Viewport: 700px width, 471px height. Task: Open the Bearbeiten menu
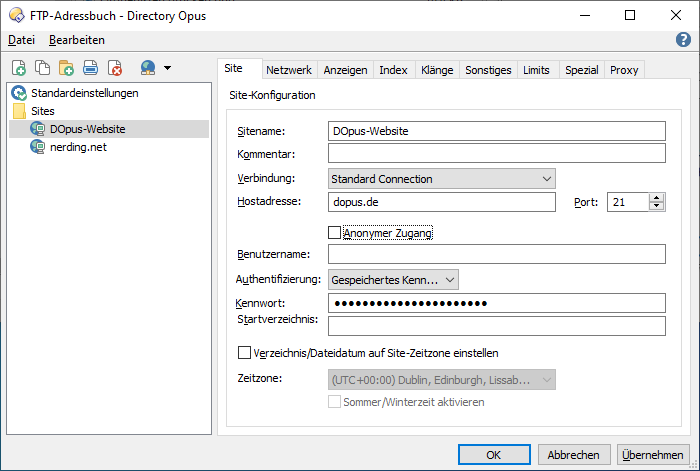pyautogui.click(x=77, y=40)
